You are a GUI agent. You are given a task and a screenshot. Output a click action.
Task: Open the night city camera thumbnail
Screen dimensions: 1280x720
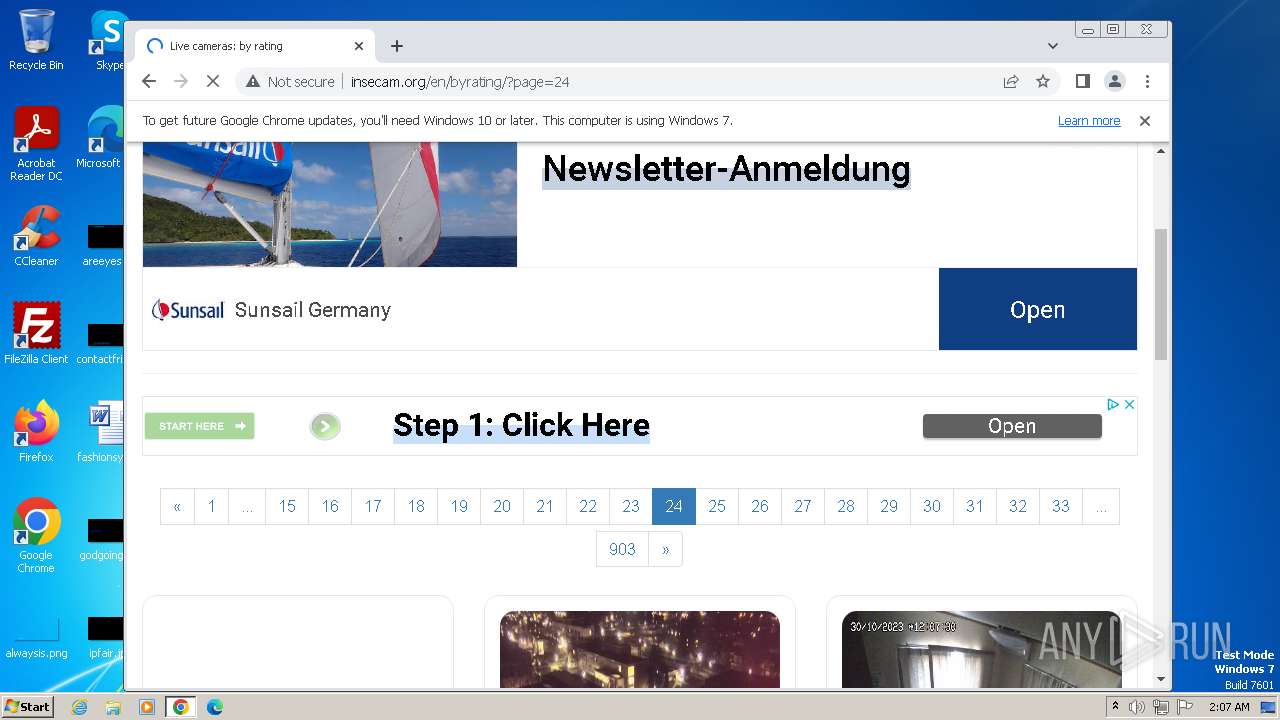pyautogui.click(x=640, y=650)
